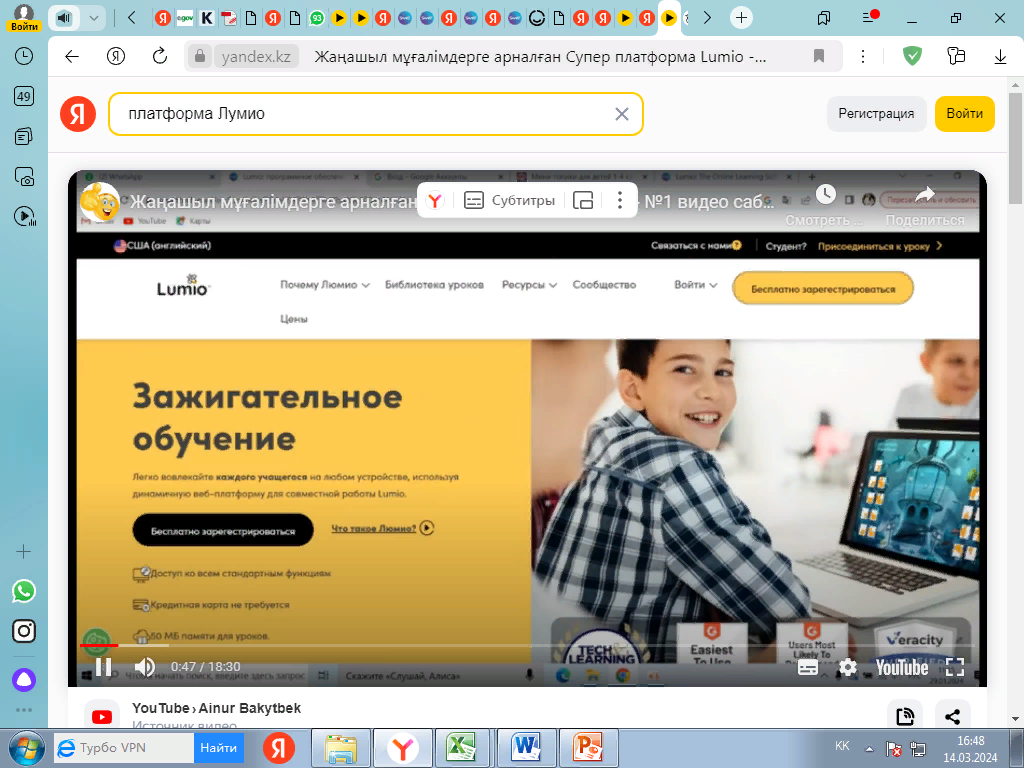Enter fullscreen video mode
This screenshot has height=768, width=1024.
[x=955, y=667]
